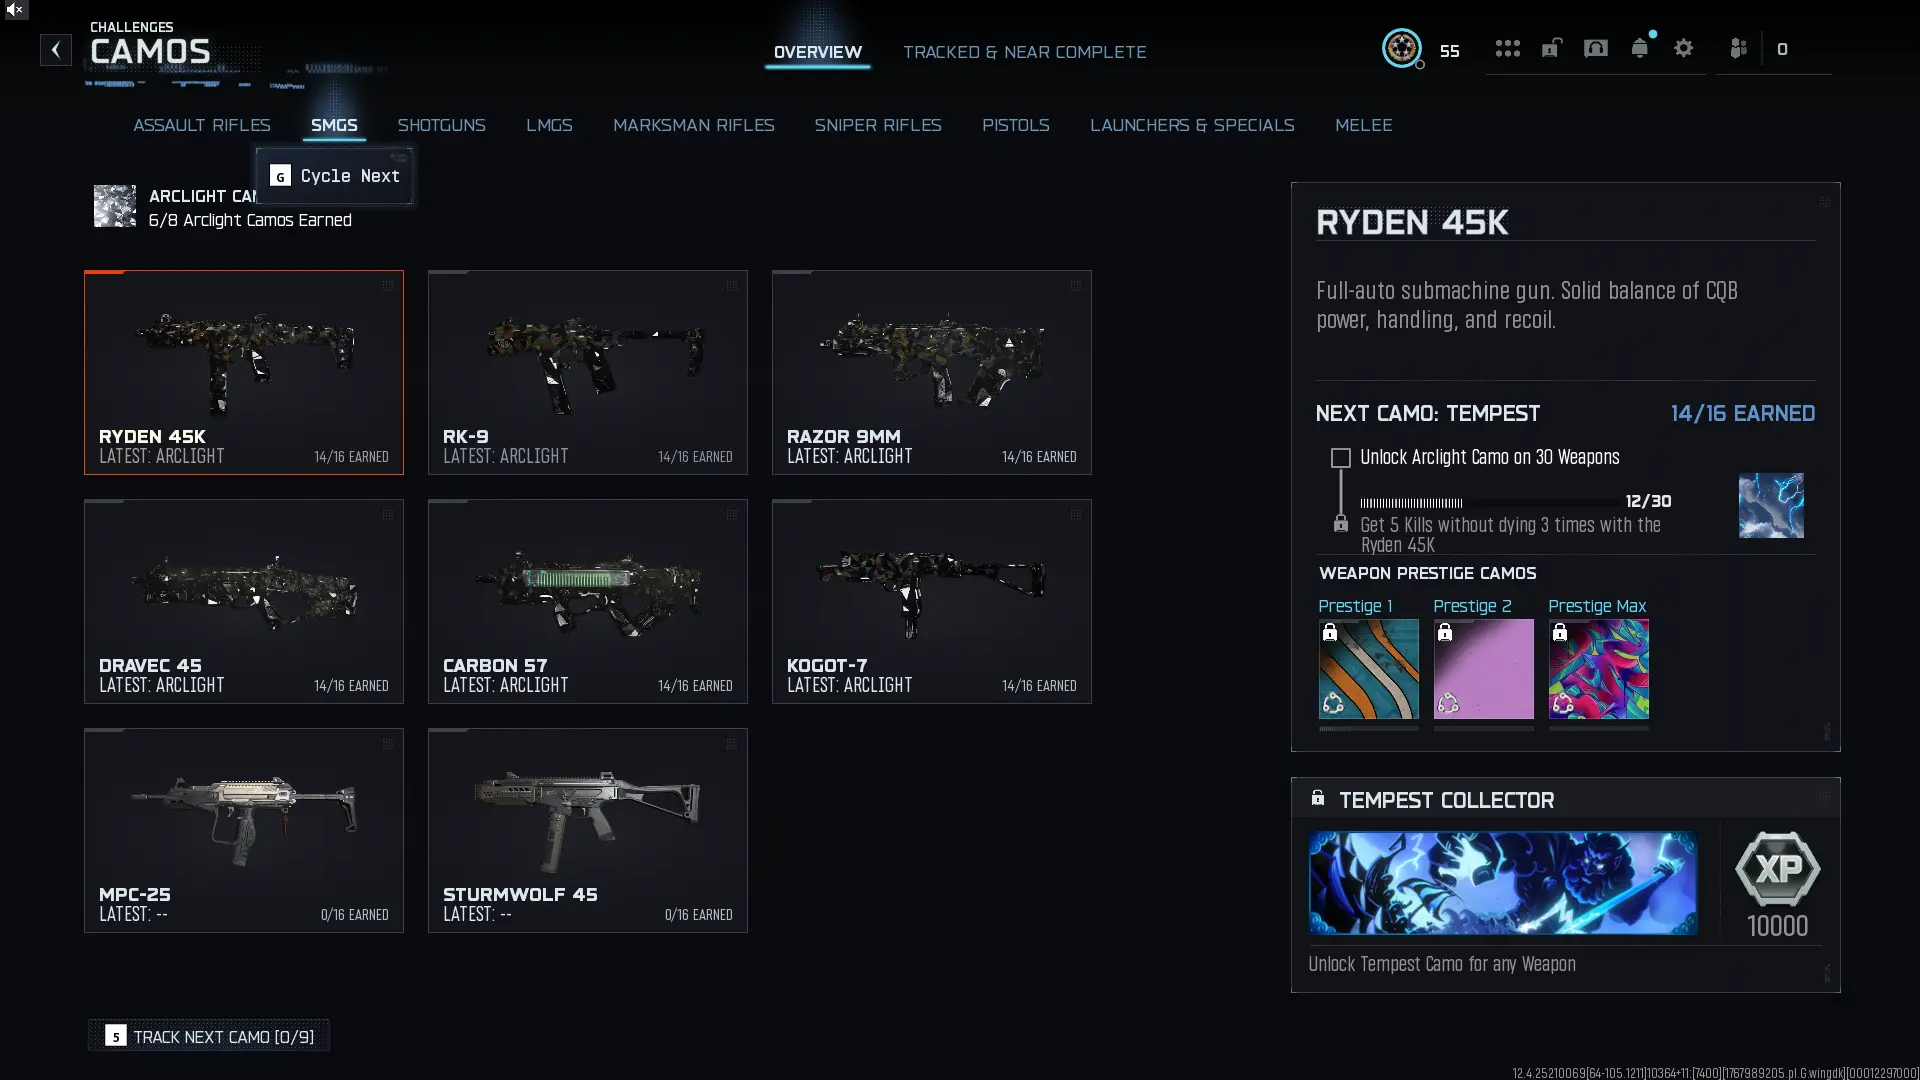Click the Tempest Collector reward banner
1920x1080 pixels.
tap(1502, 883)
